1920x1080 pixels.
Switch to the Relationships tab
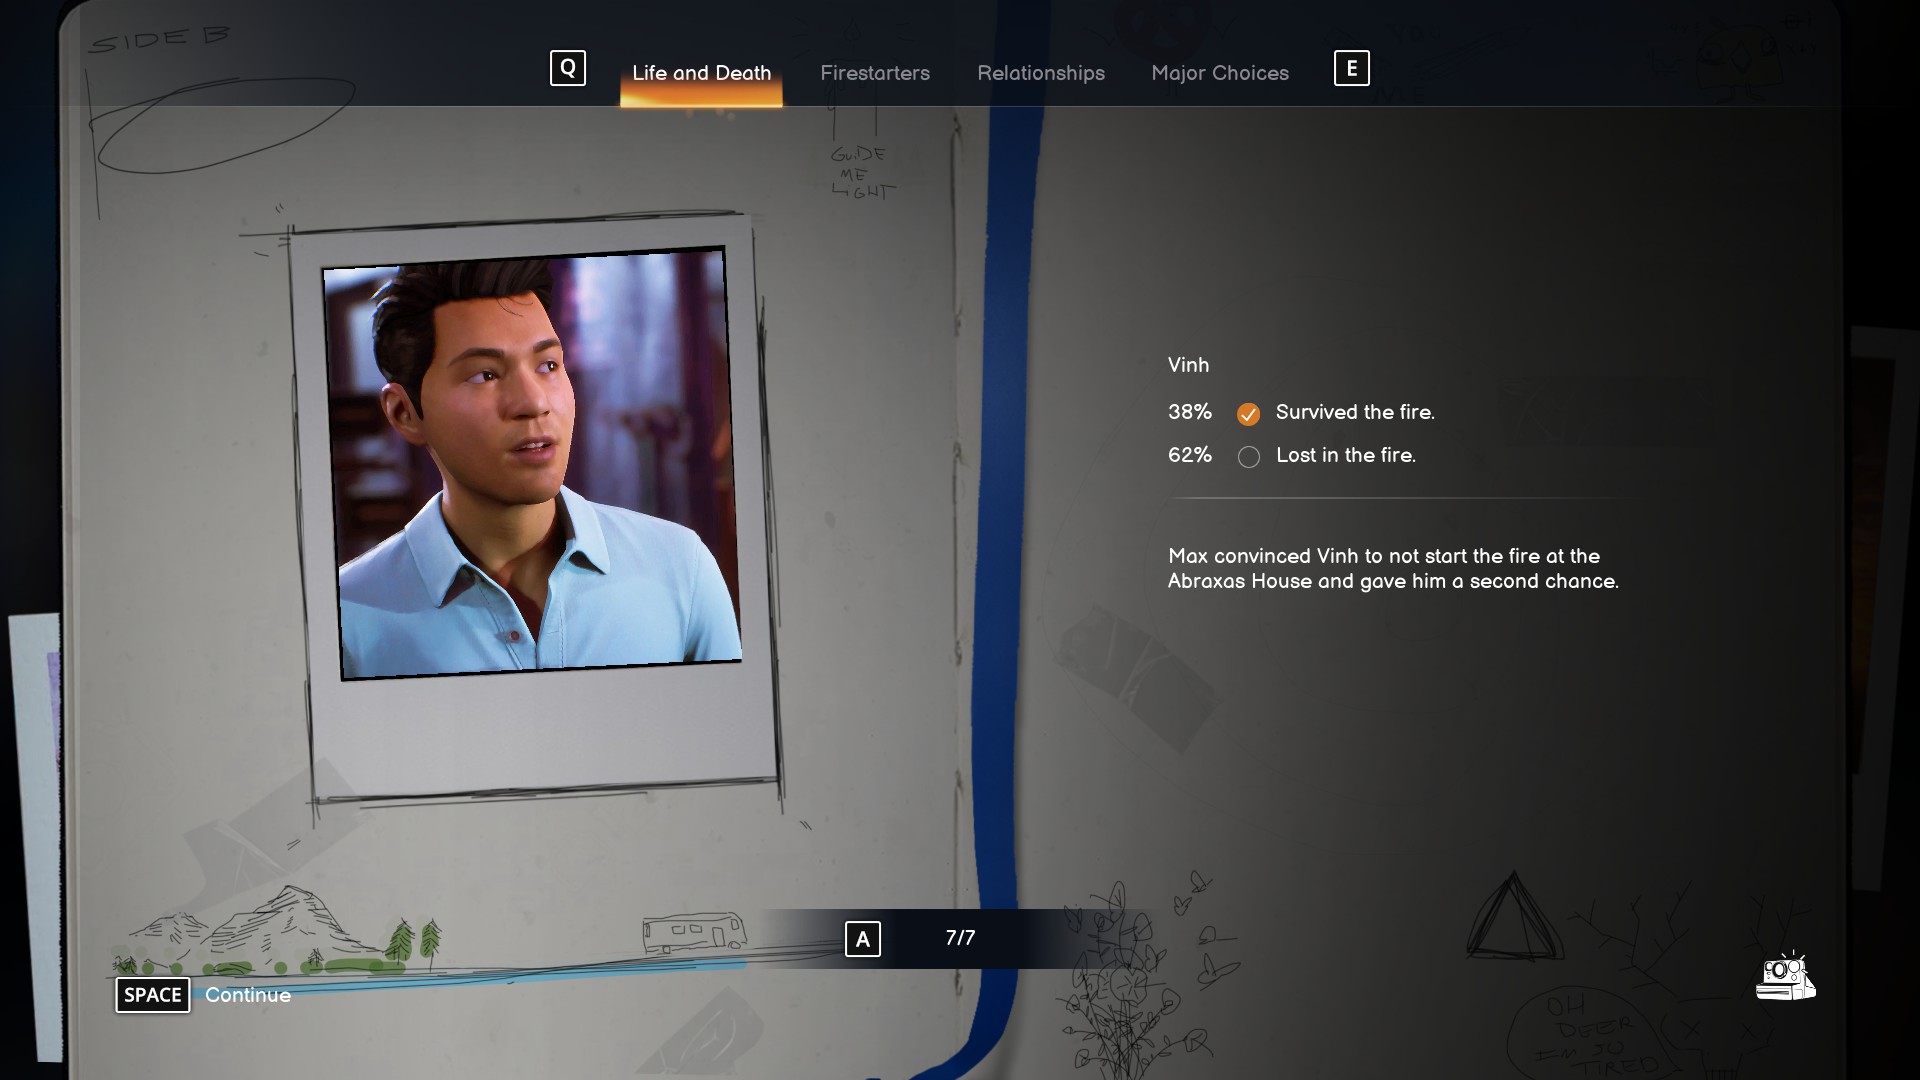(x=1040, y=73)
